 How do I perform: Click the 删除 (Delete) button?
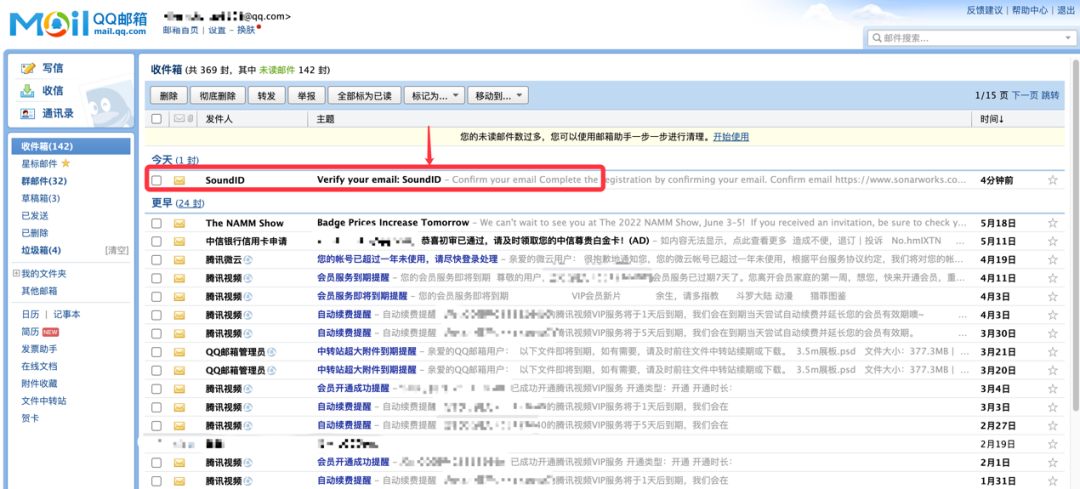[x=169, y=96]
